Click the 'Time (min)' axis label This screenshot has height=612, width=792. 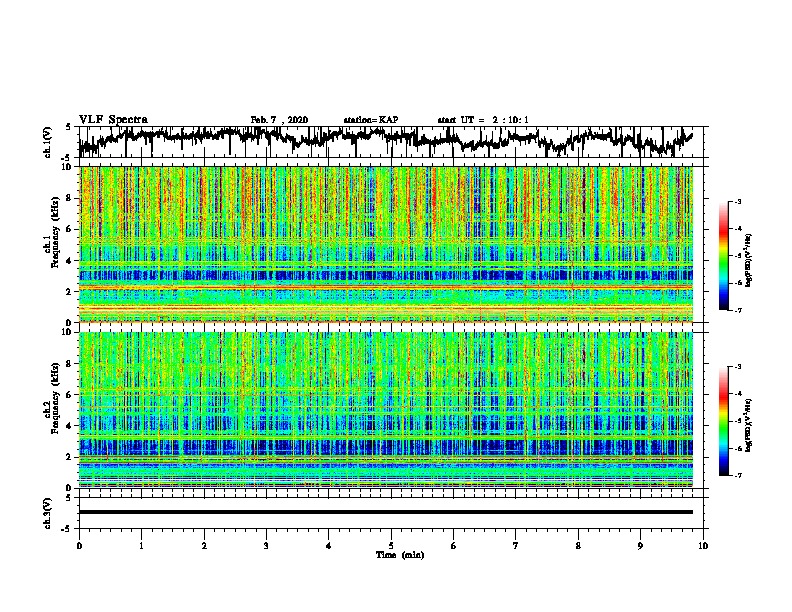[400, 555]
